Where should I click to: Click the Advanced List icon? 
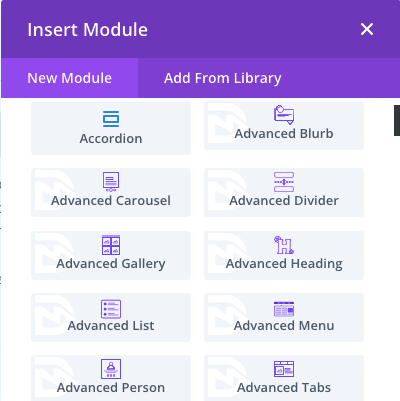click(x=111, y=309)
